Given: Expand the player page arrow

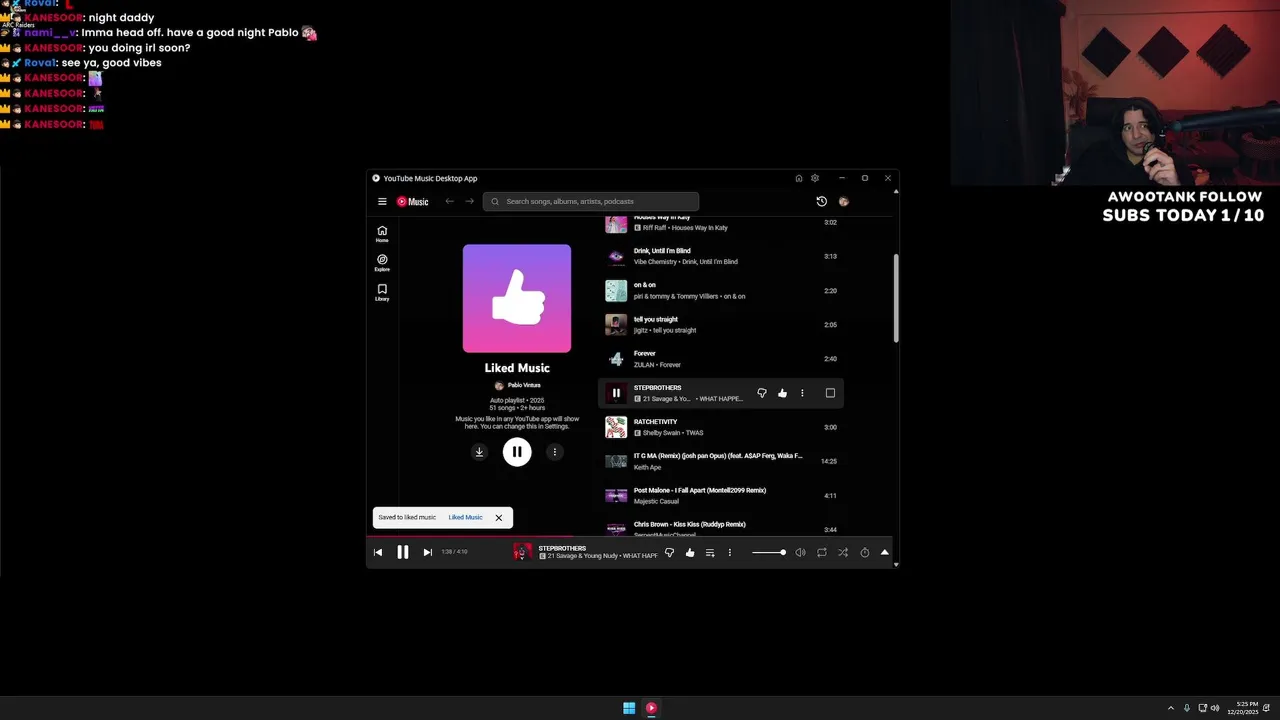Looking at the screenshot, I should [885, 552].
